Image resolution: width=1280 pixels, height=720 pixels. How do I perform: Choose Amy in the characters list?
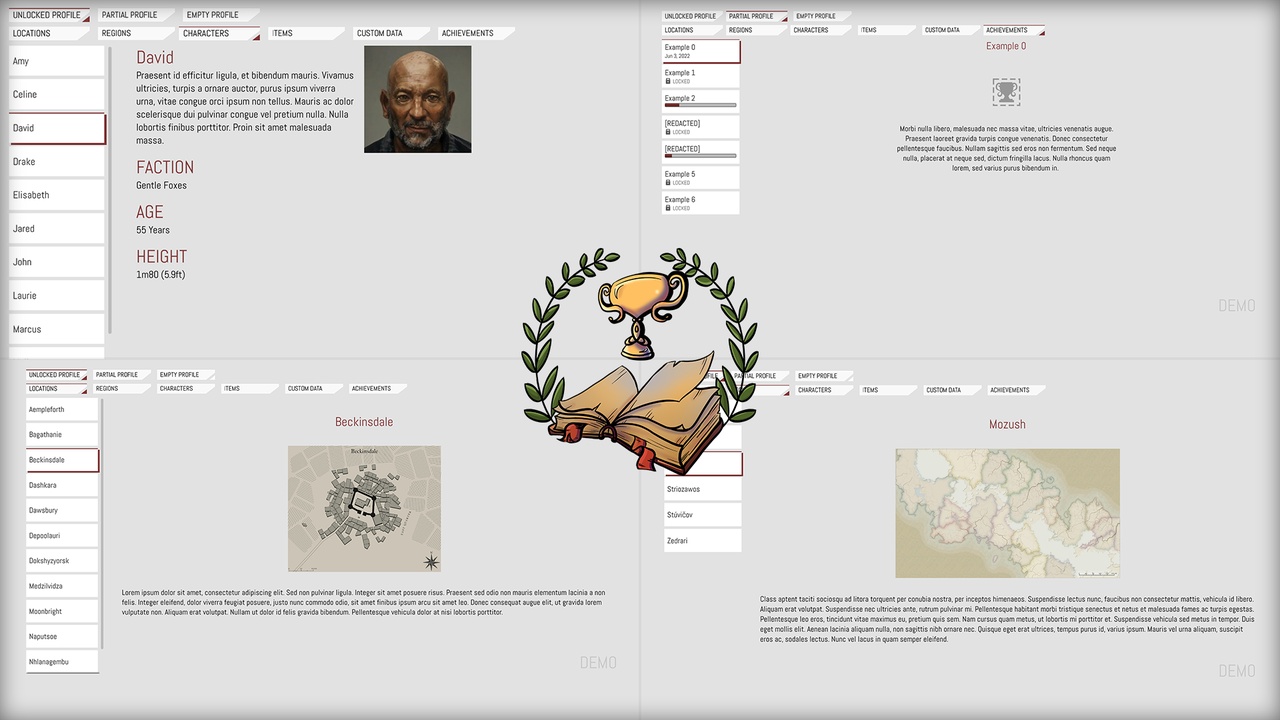57,61
